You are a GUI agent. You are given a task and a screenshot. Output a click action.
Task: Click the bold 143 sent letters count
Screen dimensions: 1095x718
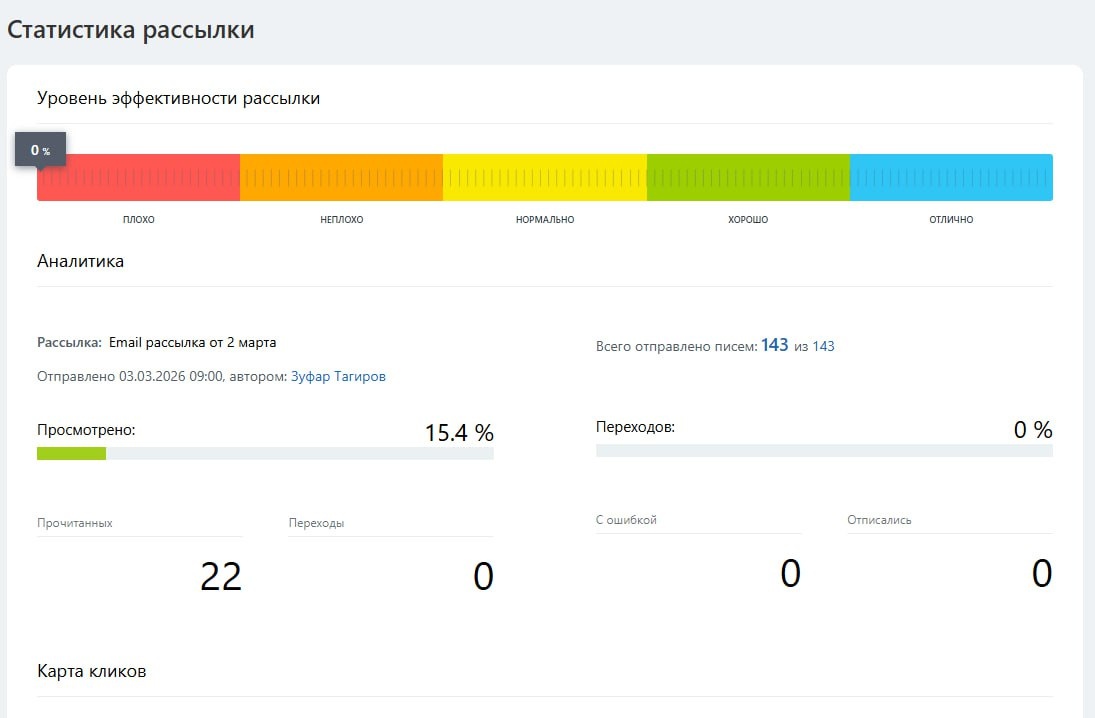774,345
